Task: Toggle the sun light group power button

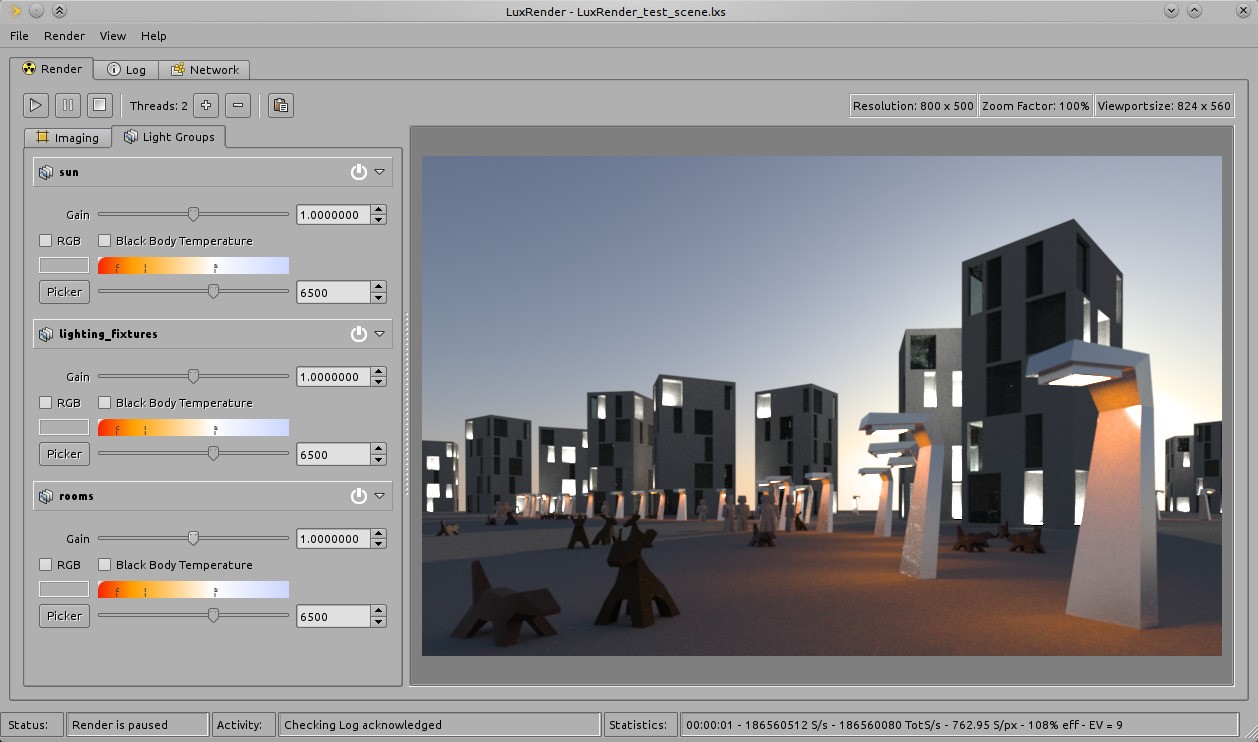Action: point(358,171)
